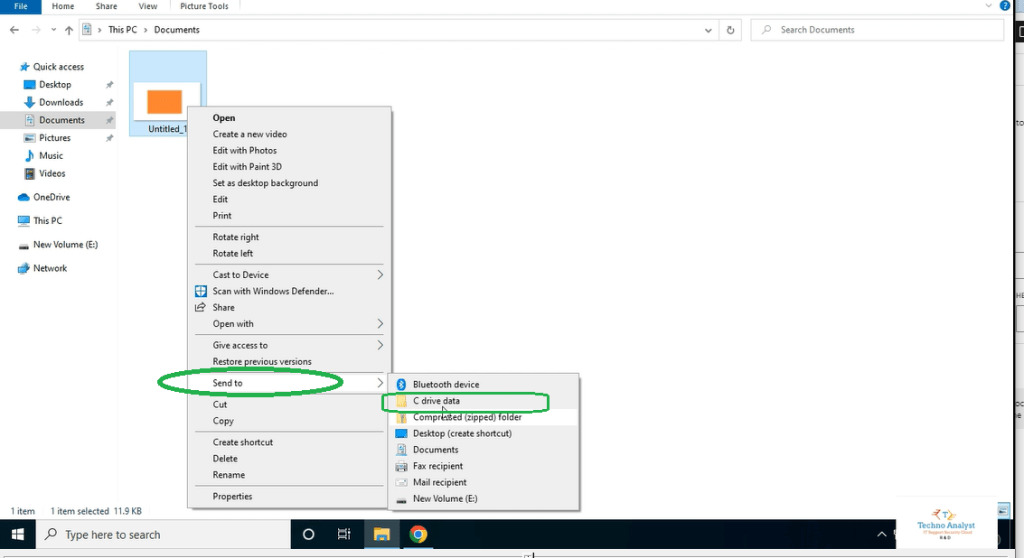The width and height of the screenshot is (1024, 558).
Task: Click the Cortana circle icon
Action: (x=308, y=534)
